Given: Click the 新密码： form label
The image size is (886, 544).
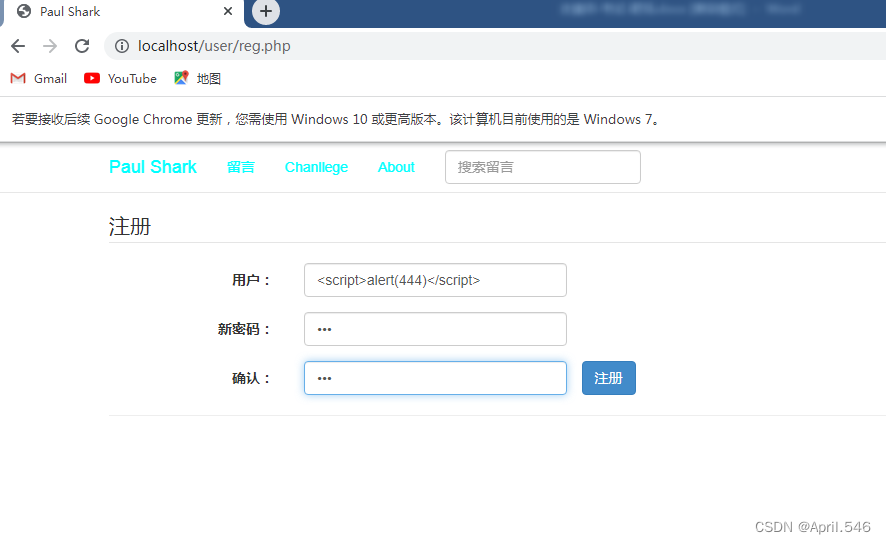Looking at the screenshot, I should [x=245, y=329].
